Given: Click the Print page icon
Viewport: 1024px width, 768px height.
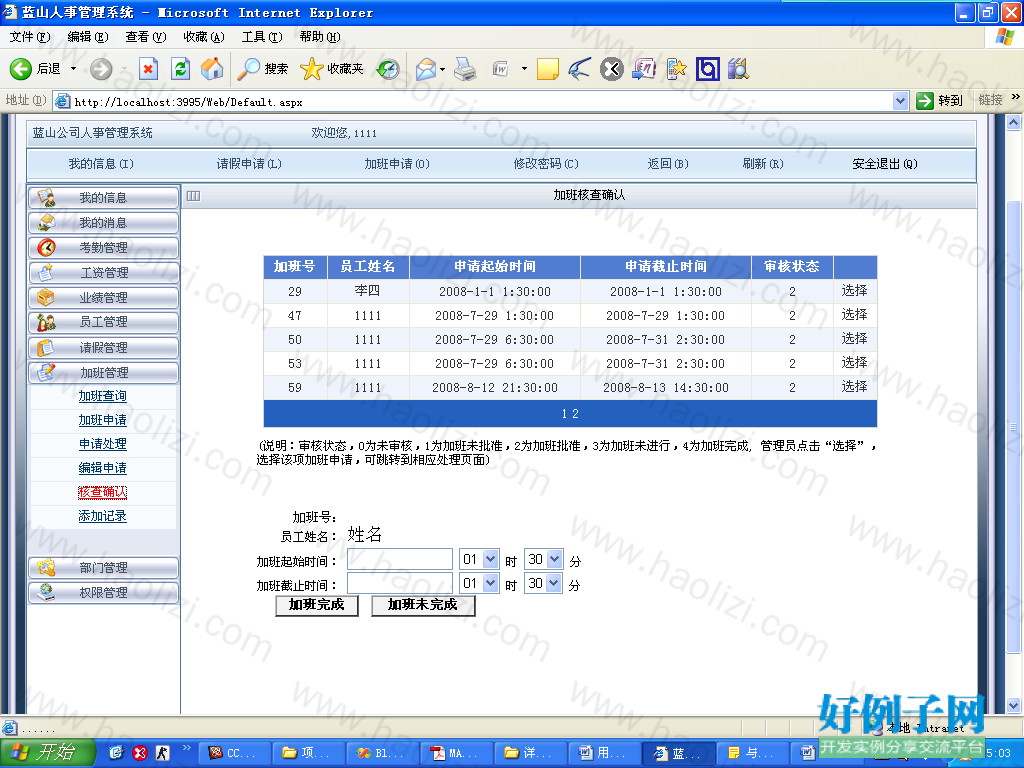Looking at the screenshot, I should click(x=464, y=69).
